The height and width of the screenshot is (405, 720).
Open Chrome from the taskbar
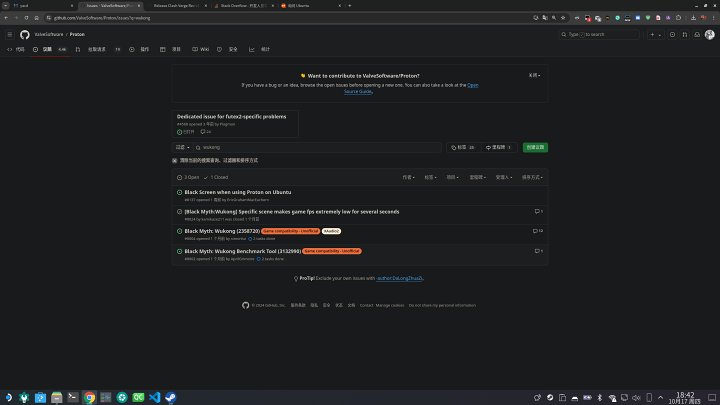pyautogui.click(x=89, y=397)
